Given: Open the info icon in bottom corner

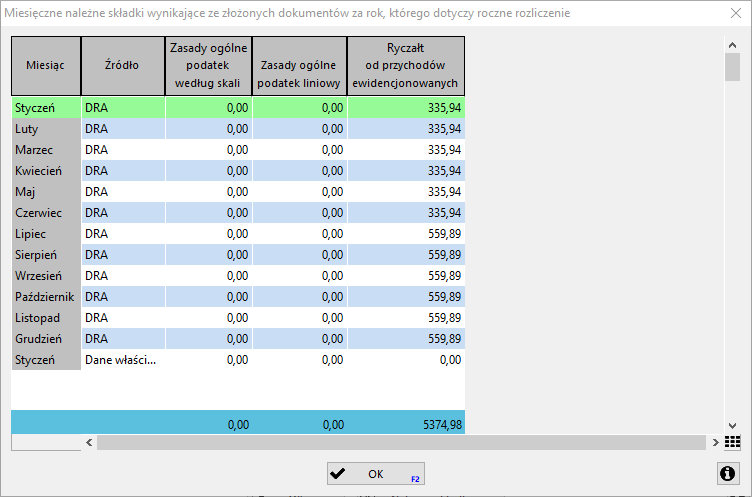Looking at the screenshot, I should pyautogui.click(x=728, y=473).
